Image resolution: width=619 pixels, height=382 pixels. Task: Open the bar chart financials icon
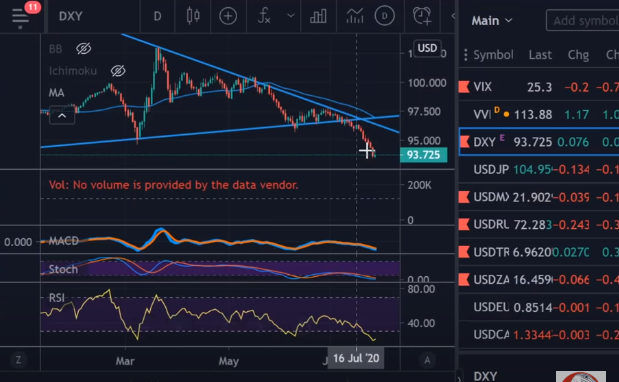coord(318,16)
